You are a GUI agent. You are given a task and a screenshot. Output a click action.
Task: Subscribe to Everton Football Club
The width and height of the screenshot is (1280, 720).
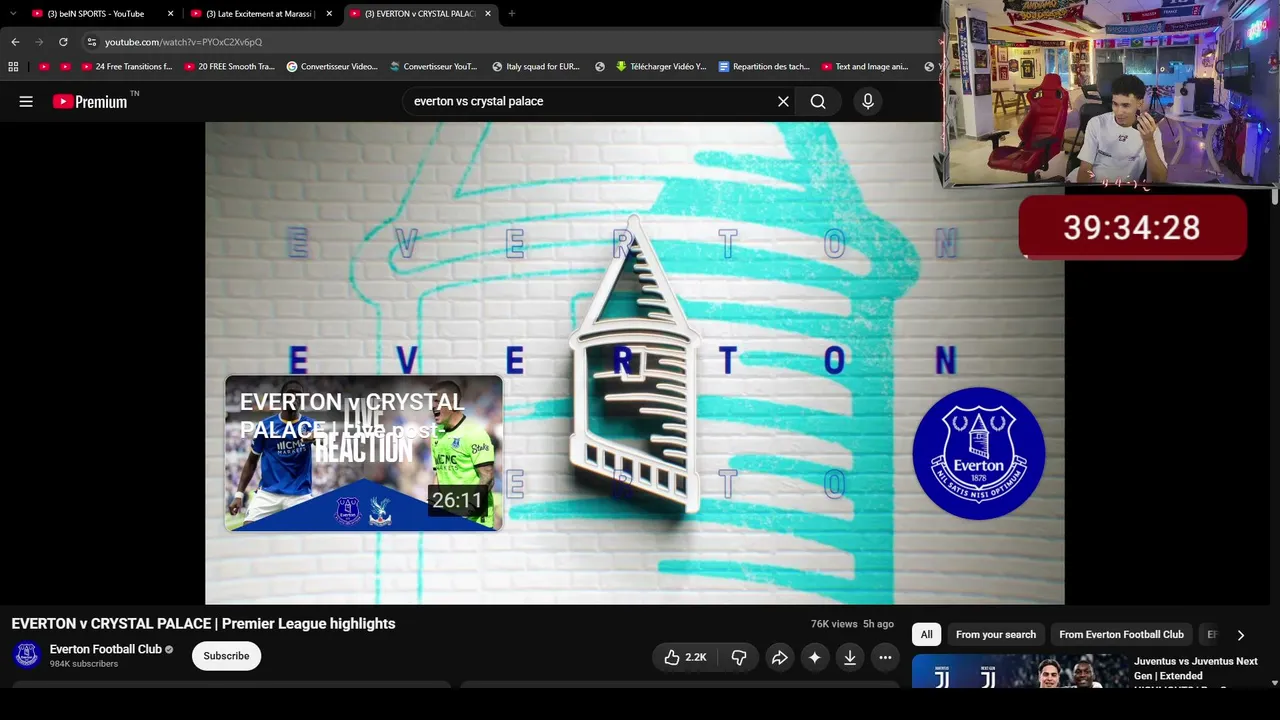[226, 656]
